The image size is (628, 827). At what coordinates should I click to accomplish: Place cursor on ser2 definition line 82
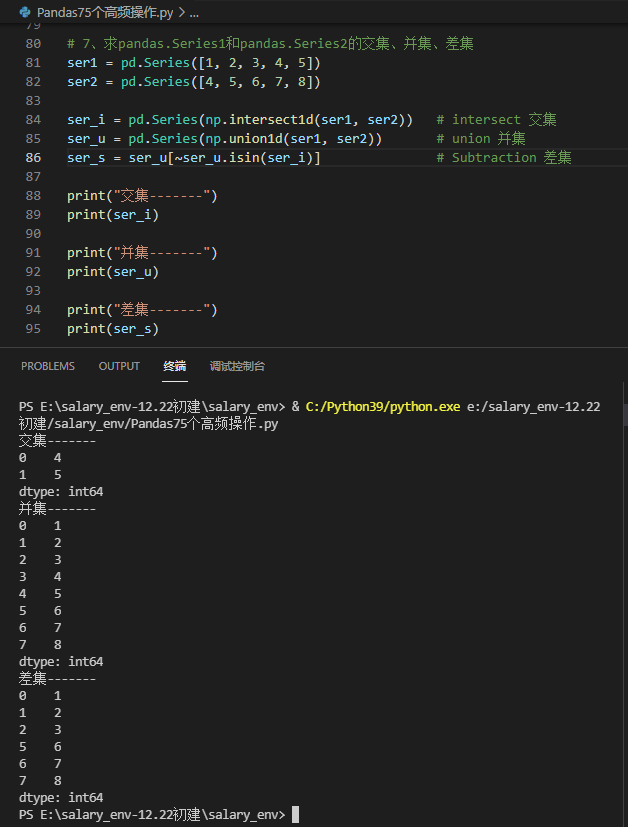pos(194,82)
